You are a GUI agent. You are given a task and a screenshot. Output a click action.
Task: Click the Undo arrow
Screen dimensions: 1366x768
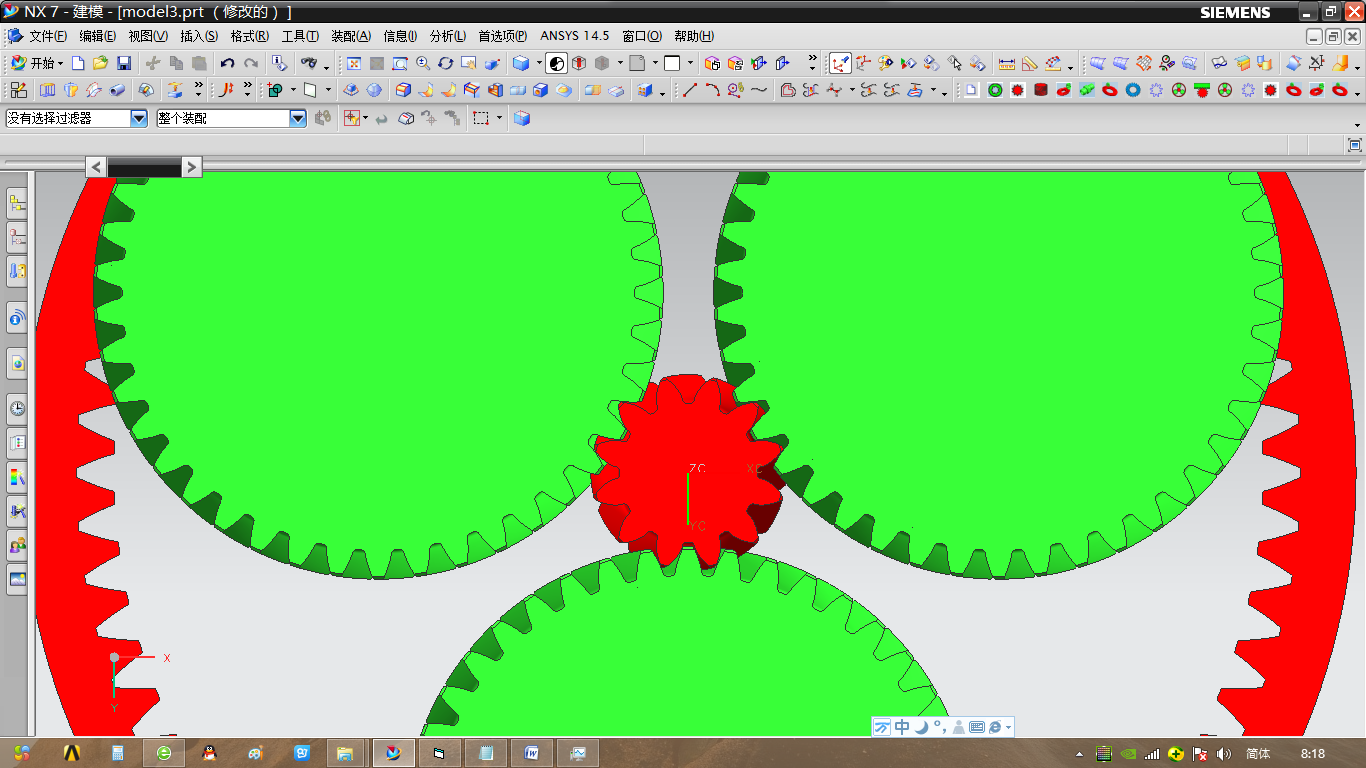click(x=227, y=63)
